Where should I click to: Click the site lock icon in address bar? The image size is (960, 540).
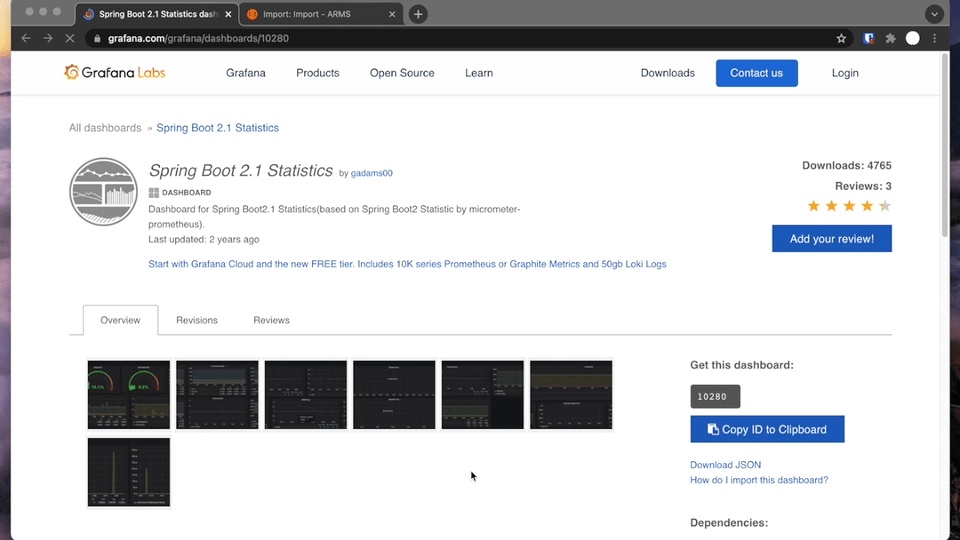(97, 38)
